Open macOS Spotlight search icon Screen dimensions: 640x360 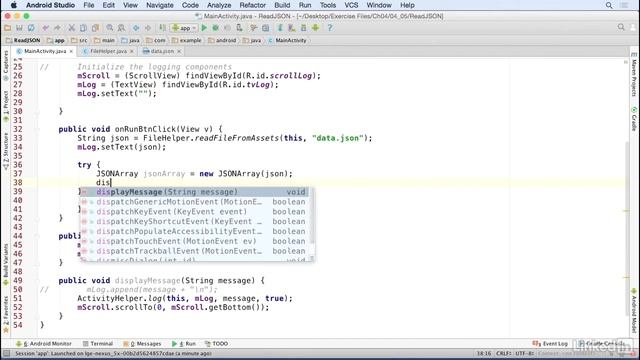pyautogui.click(x=609, y=5)
